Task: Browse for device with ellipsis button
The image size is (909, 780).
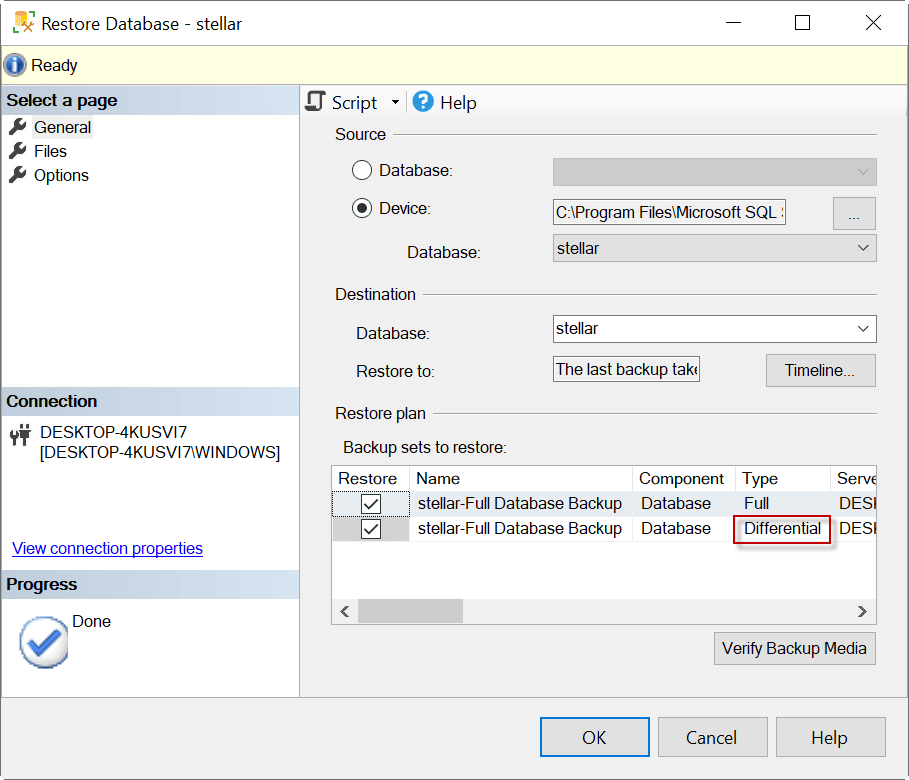Action: click(x=854, y=213)
